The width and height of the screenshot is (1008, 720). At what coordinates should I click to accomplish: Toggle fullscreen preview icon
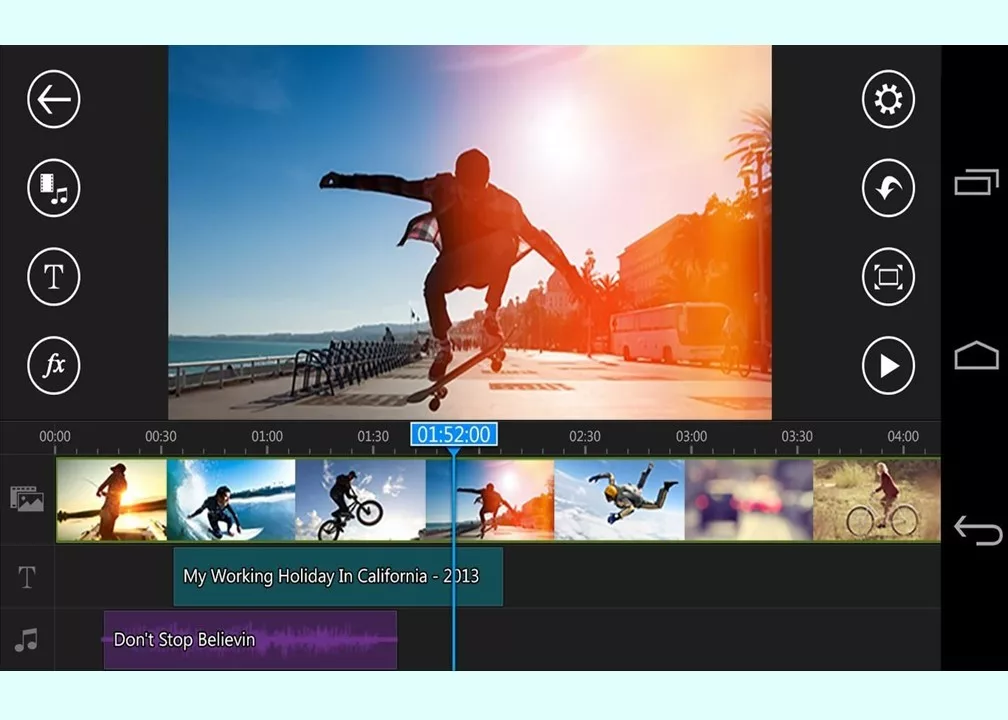[x=888, y=277]
